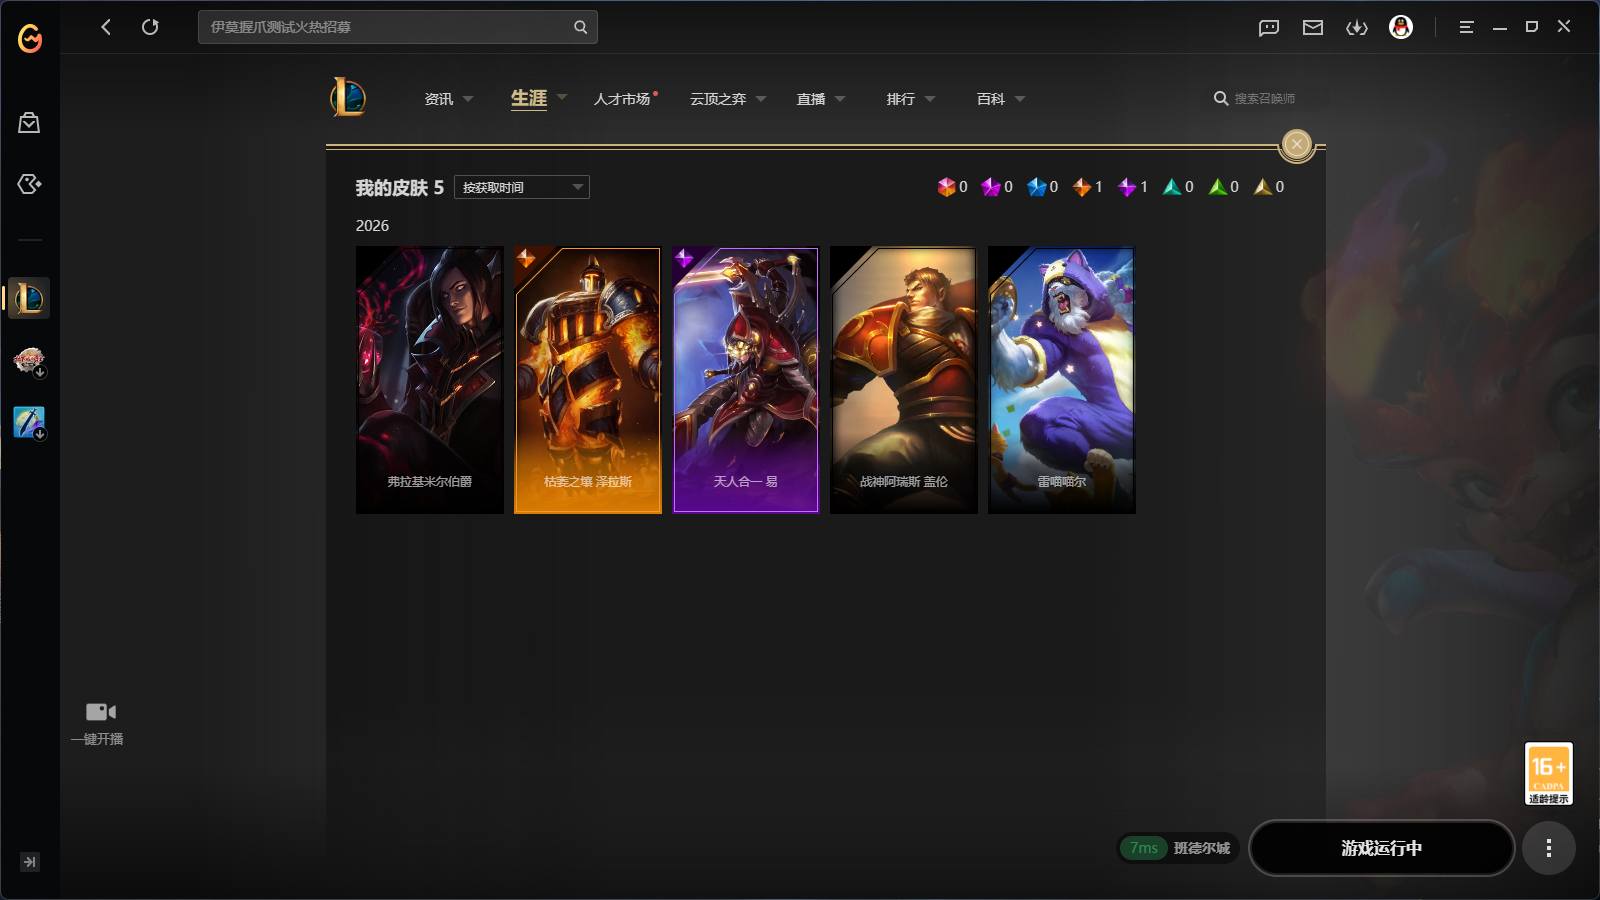Screen dimensions: 1600x900
Task: Click the 2026 year label
Action: [372, 226]
